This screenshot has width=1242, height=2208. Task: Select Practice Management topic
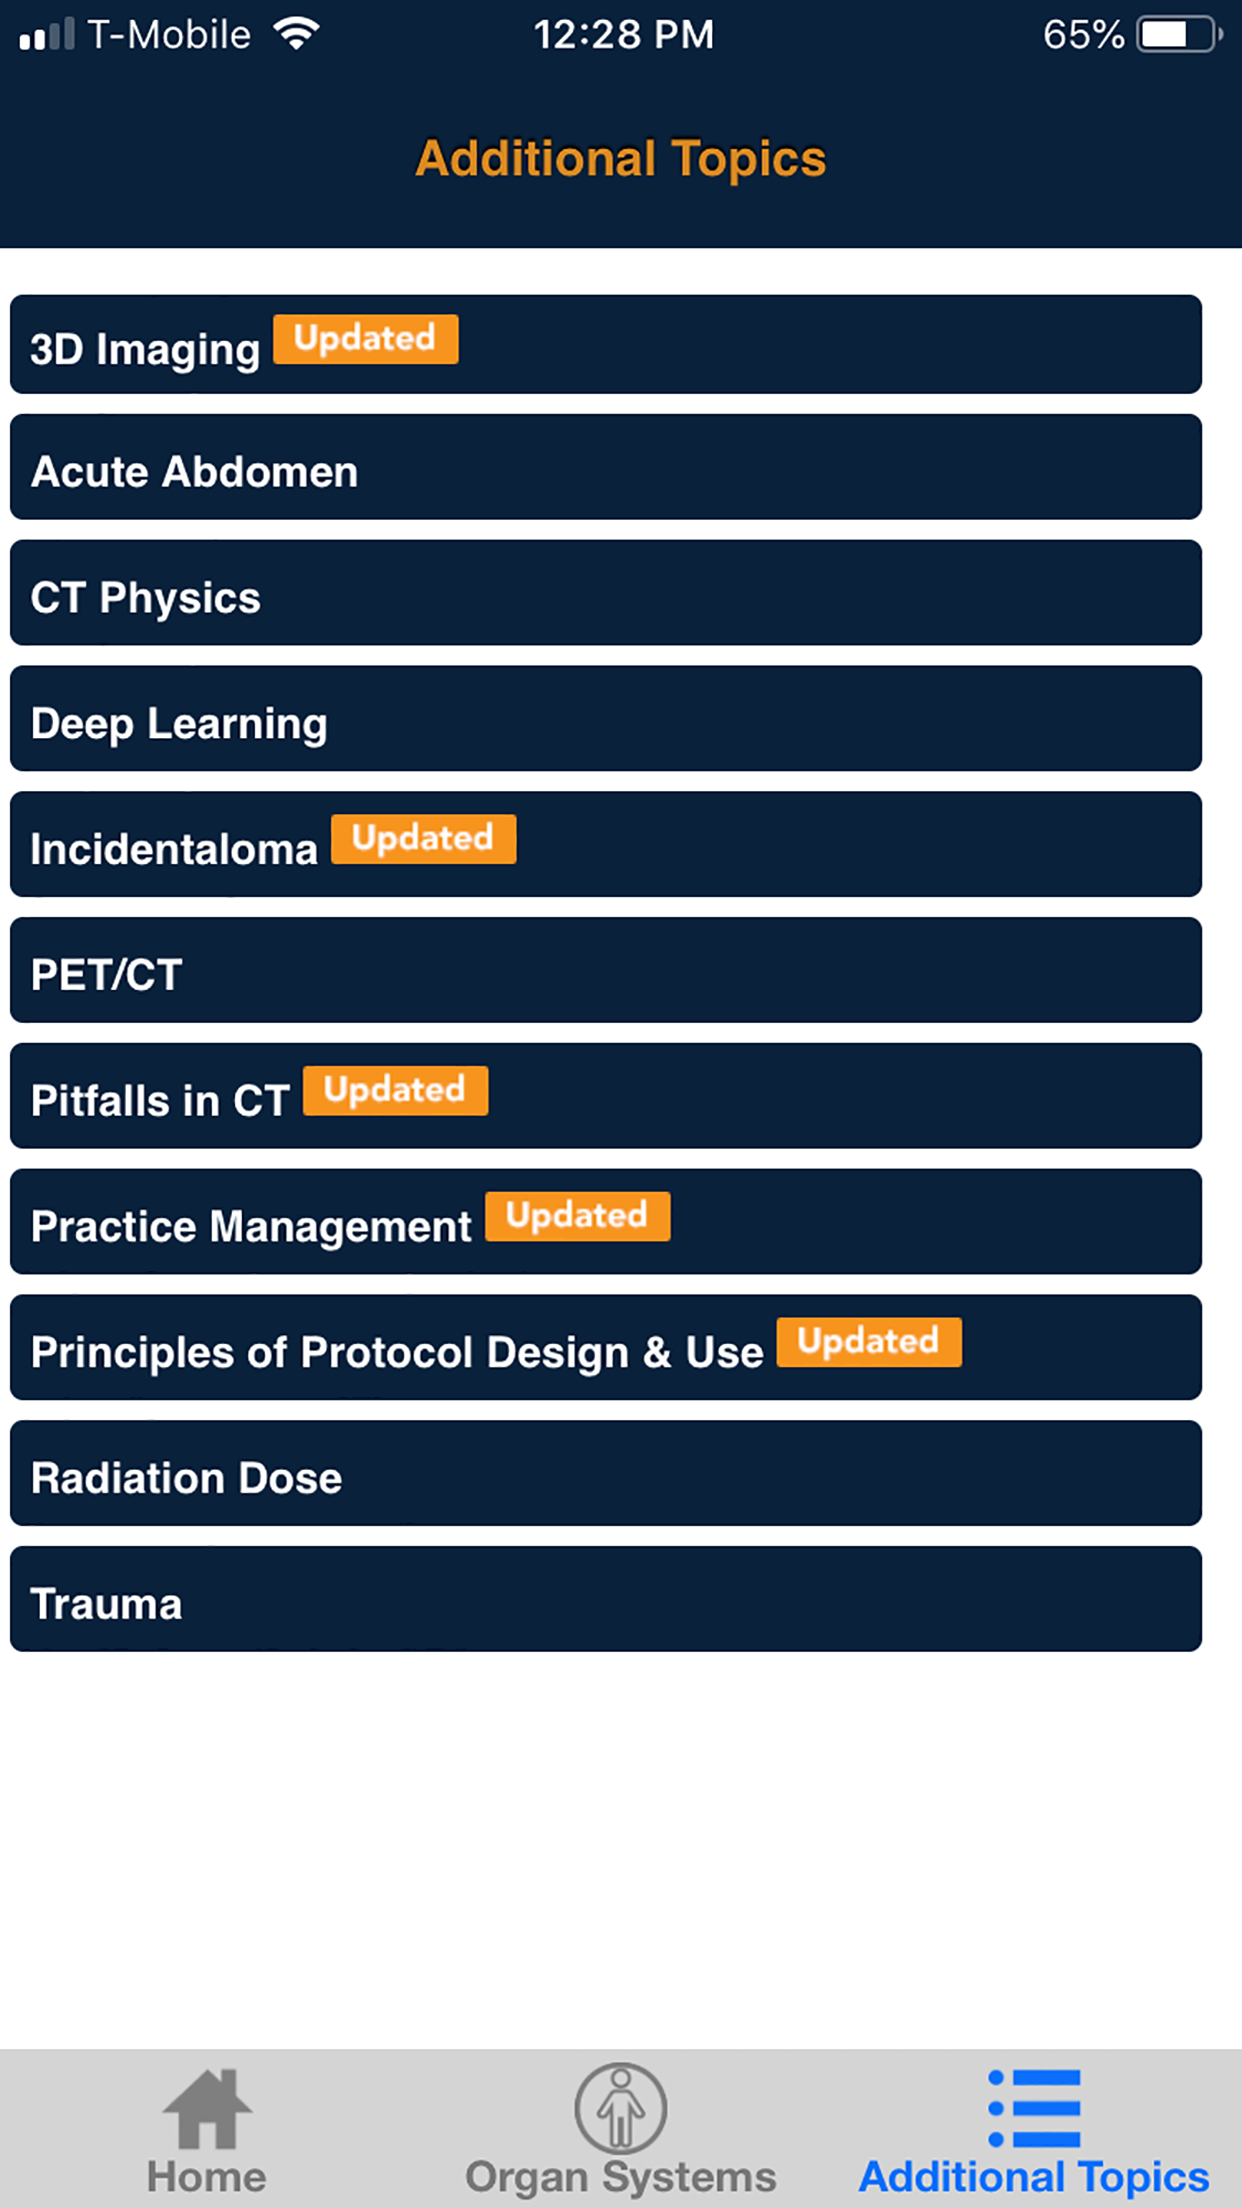point(251,1226)
